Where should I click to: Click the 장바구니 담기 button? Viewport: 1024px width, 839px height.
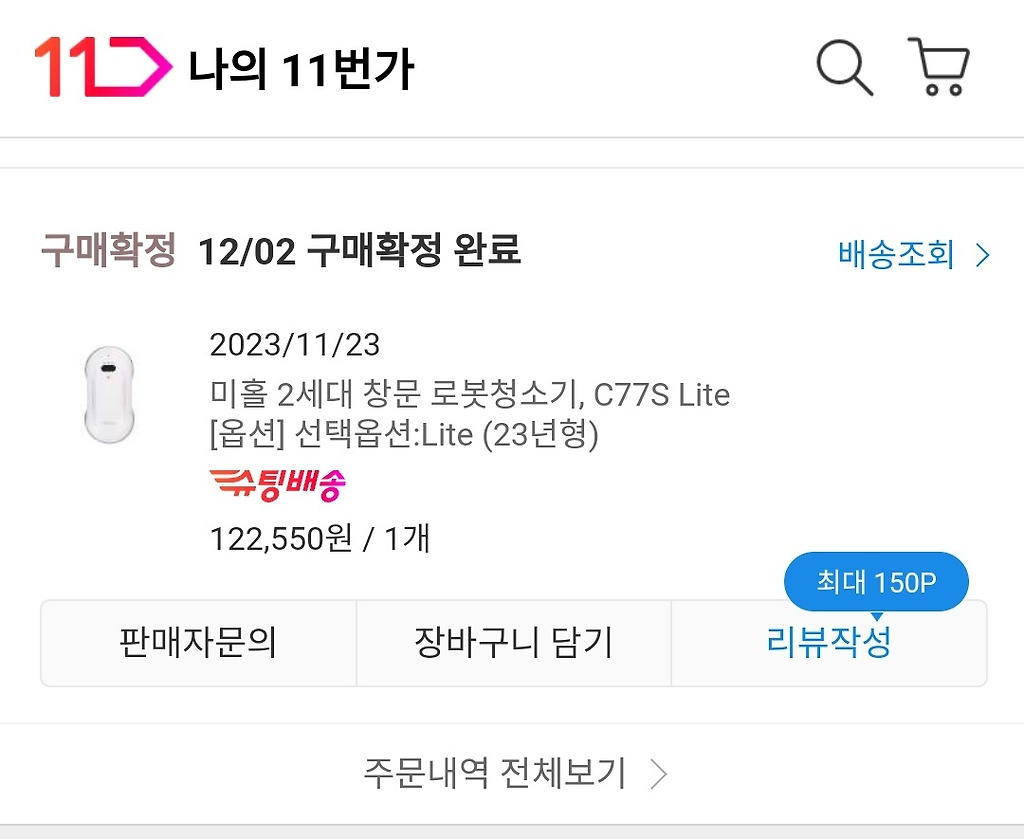514,643
